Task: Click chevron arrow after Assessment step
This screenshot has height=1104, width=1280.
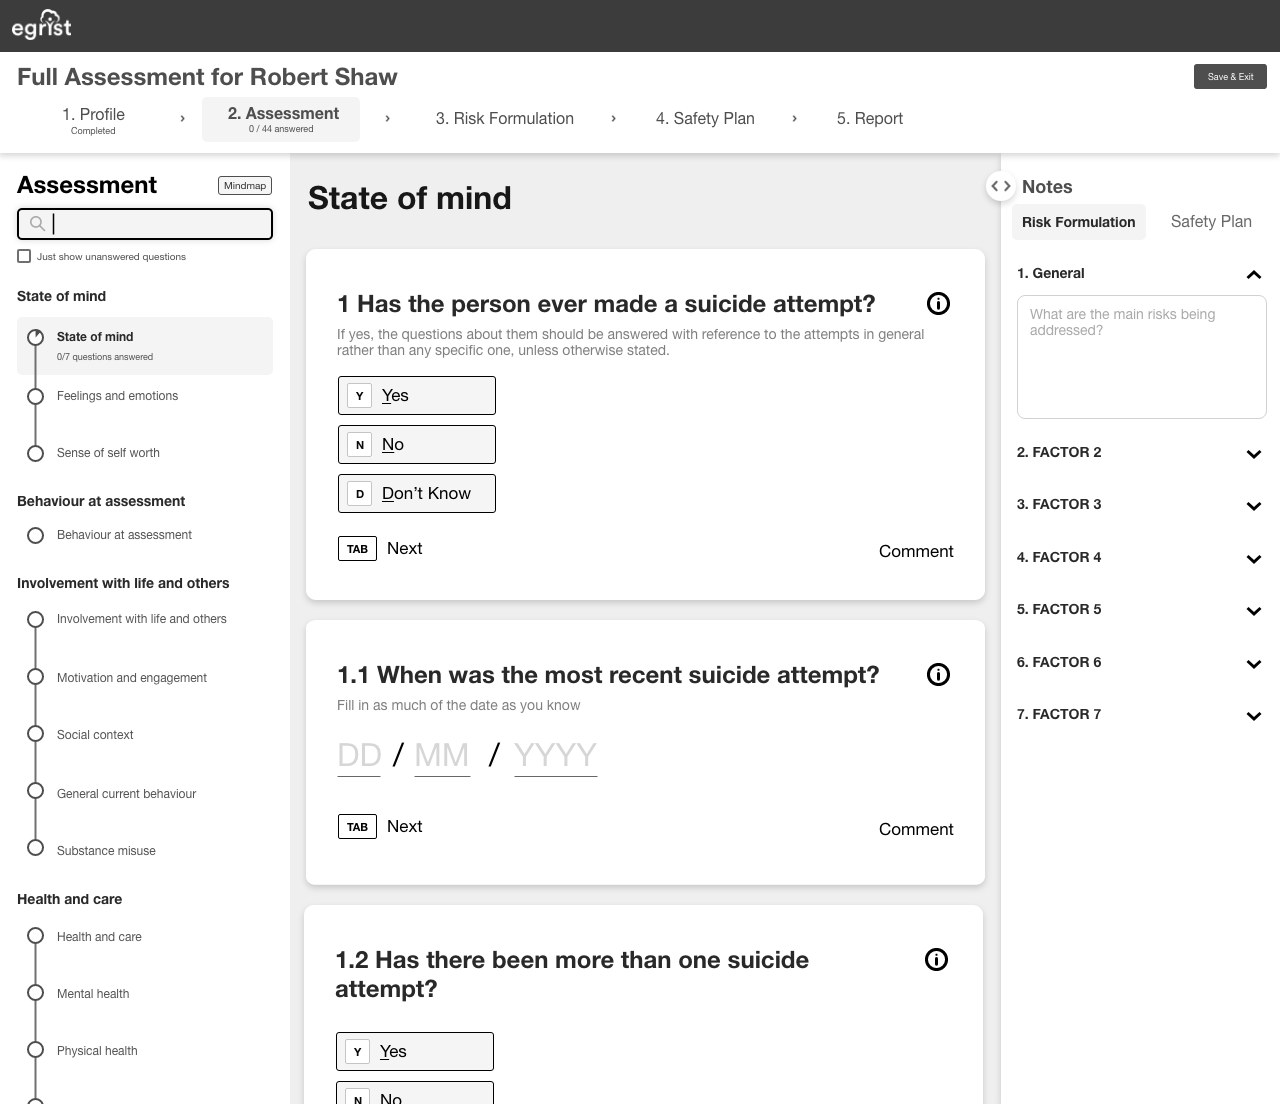Action: (387, 119)
